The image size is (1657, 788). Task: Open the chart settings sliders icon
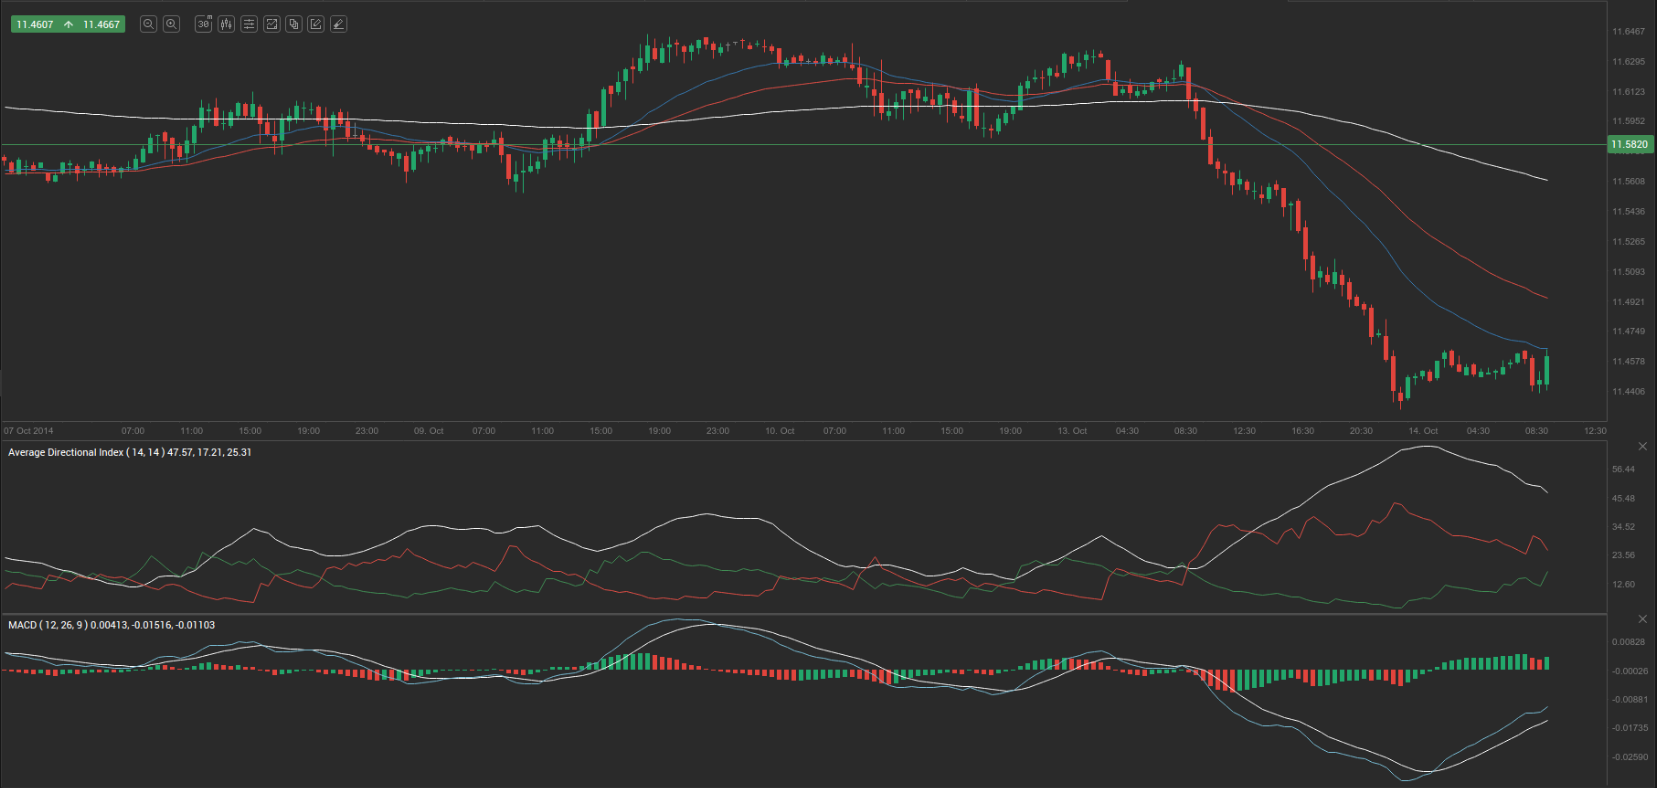[249, 24]
